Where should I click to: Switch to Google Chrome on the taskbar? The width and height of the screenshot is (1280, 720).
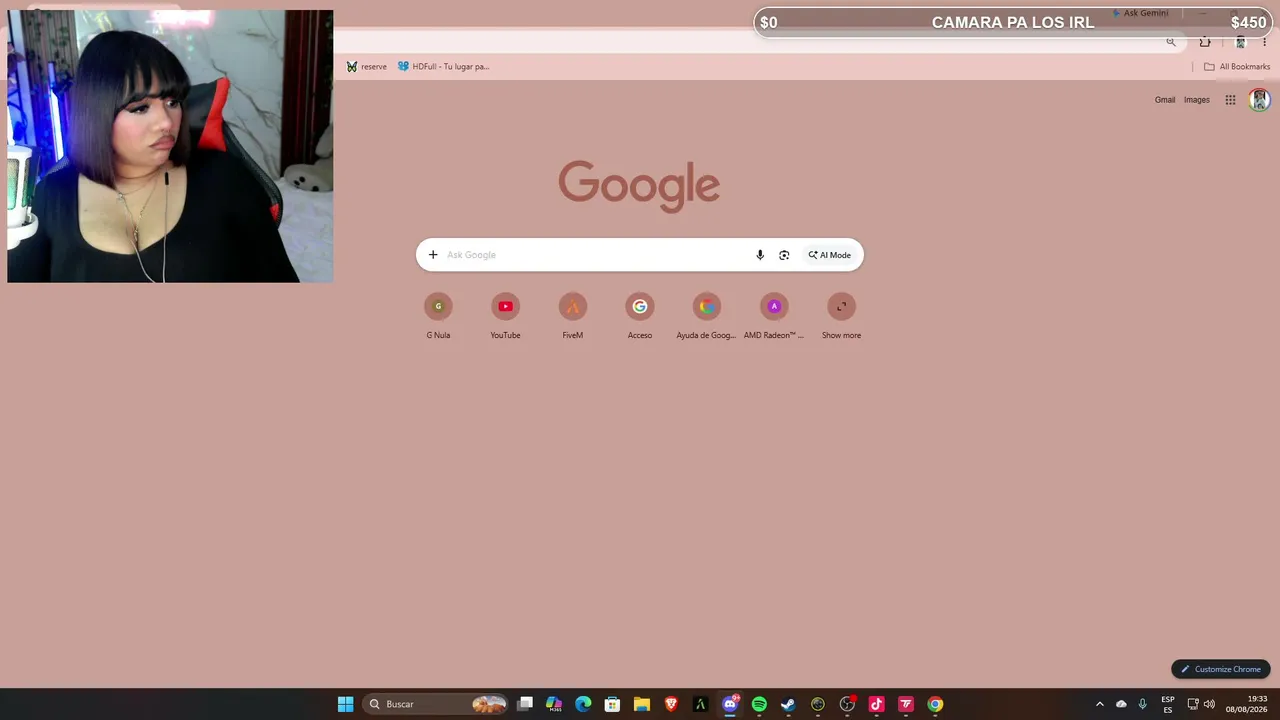point(935,704)
